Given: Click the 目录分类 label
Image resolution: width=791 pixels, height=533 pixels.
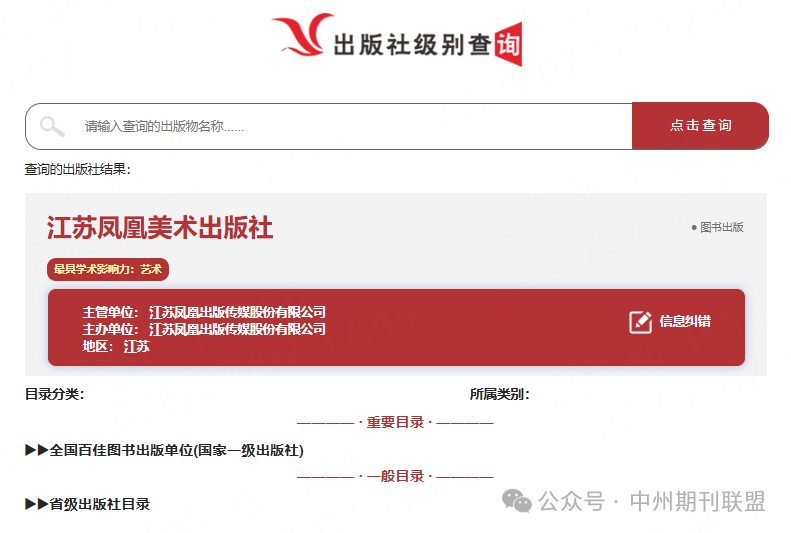Looking at the screenshot, I should 54,394.
